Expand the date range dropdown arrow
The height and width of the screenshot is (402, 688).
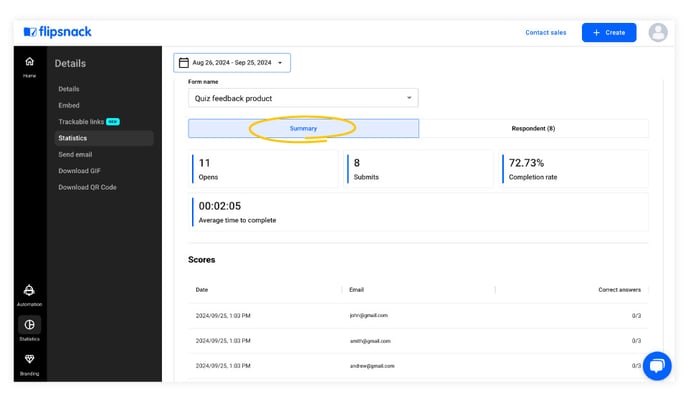click(x=280, y=63)
